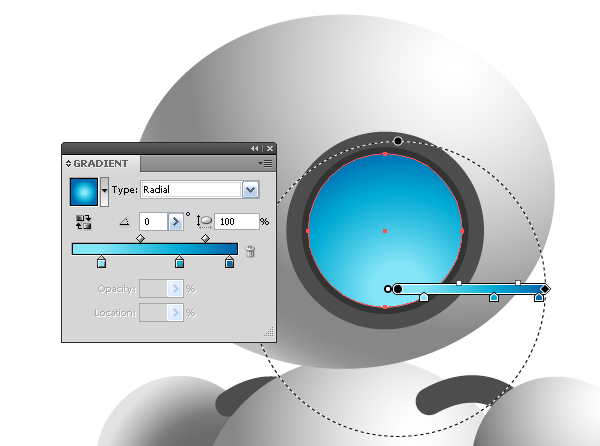The height and width of the screenshot is (446, 600).
Task: Select the left midpoint diamond on gradient slider
Action: pos(140,238)
